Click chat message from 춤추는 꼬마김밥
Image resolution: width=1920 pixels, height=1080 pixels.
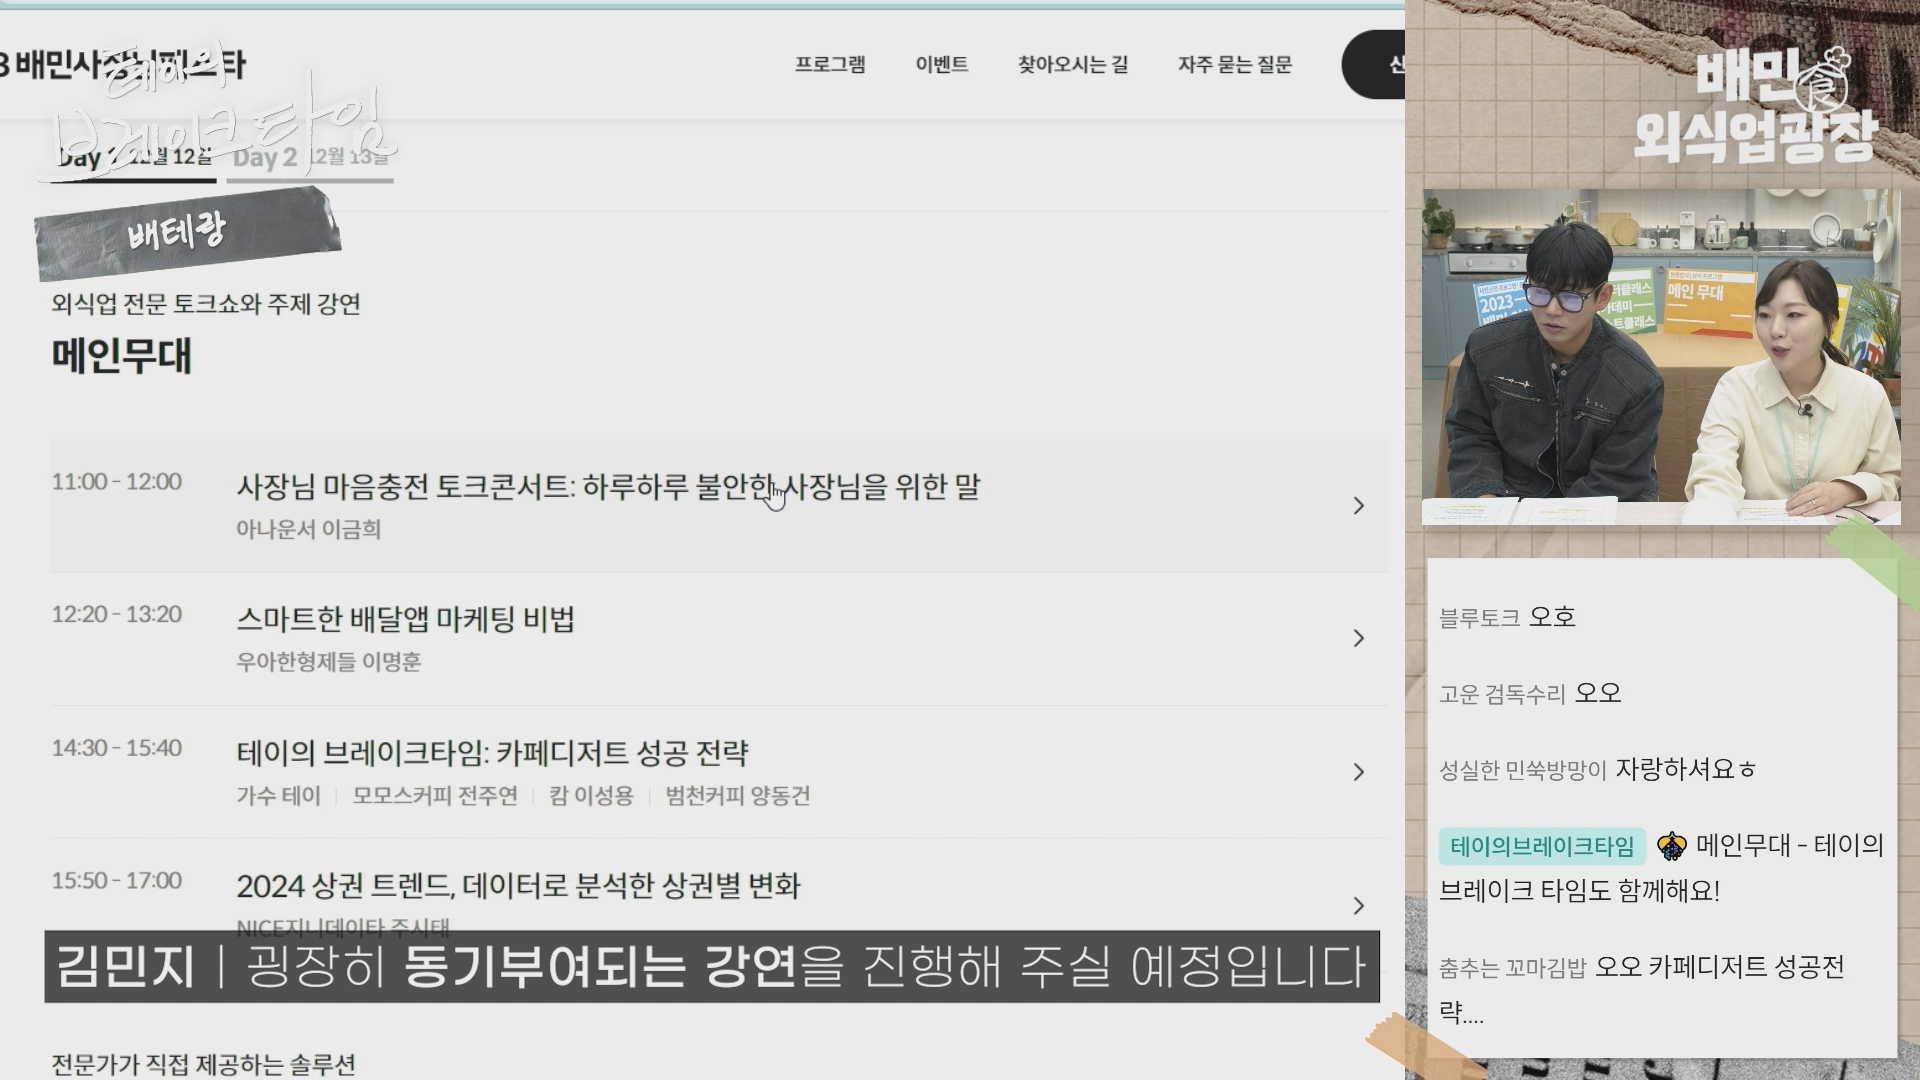[x=1642, y=990]
